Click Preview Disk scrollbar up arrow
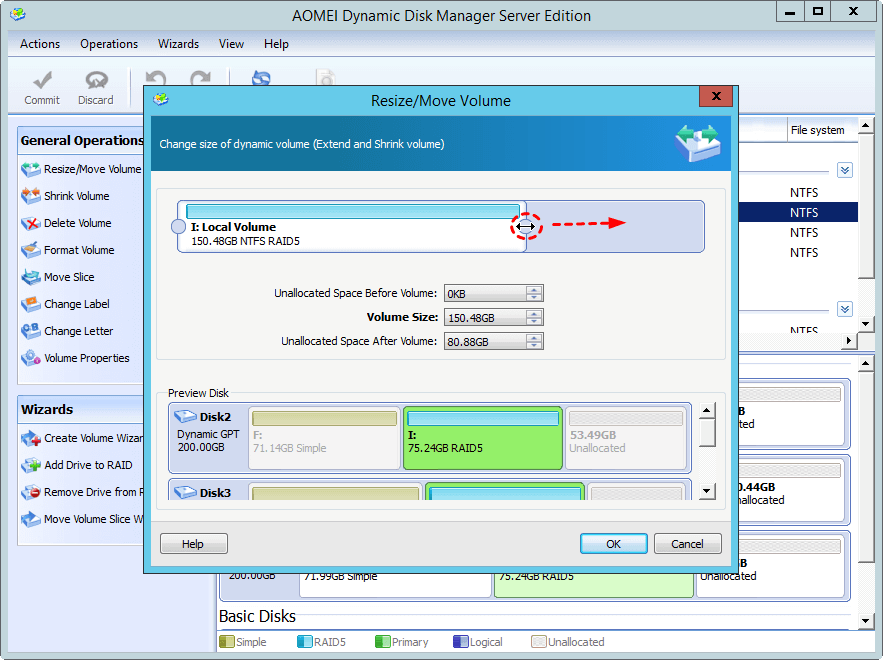The image size is (883, 660). [707, 411]
